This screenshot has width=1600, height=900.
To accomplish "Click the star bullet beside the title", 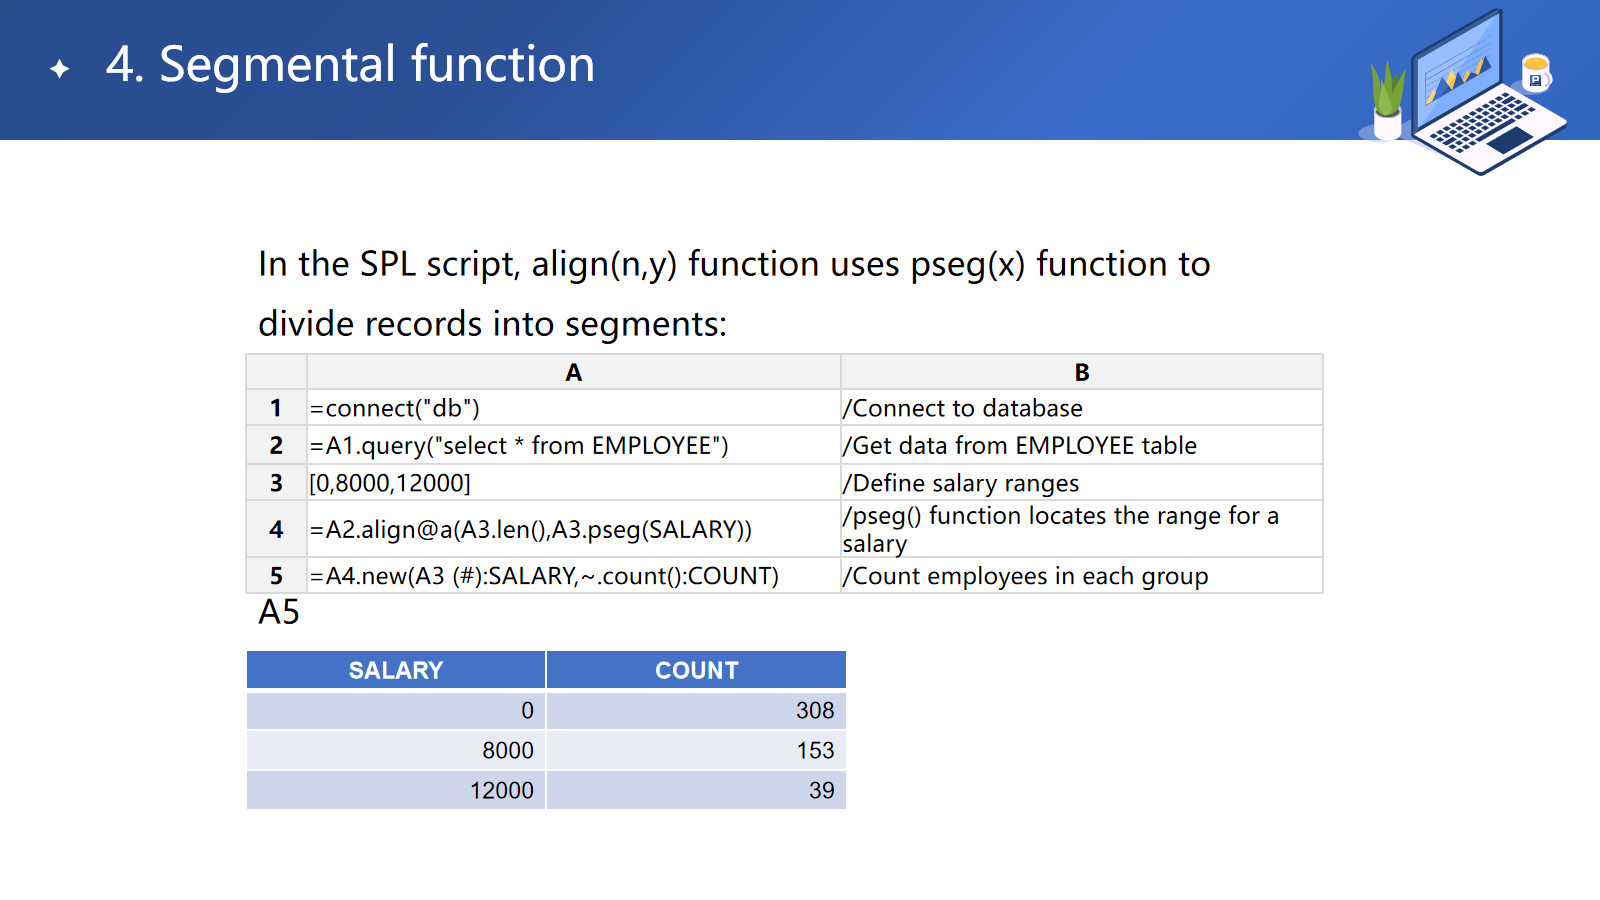I will (x=60, y=68).
